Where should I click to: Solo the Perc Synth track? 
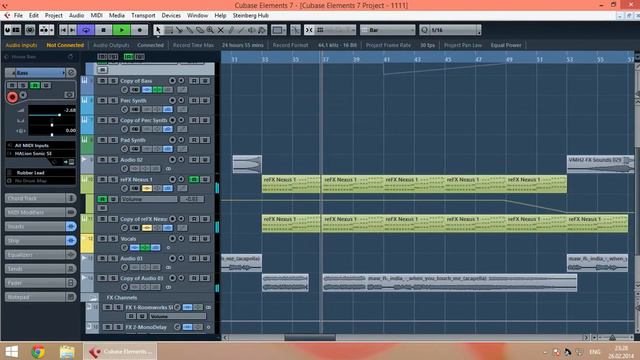pos(113,100)
